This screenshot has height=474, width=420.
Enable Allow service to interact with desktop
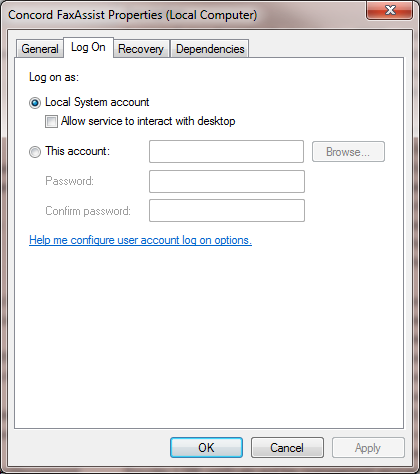(x=51, y=121)
